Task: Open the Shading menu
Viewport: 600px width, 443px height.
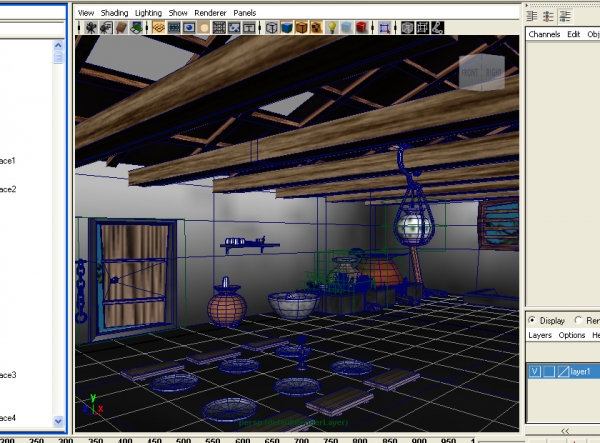Action: click(114, 13)
